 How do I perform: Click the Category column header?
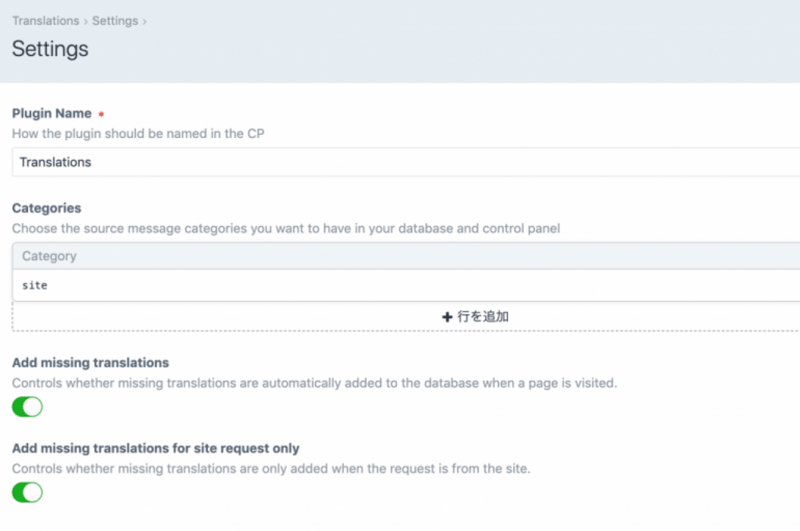(x=49, y=256)
